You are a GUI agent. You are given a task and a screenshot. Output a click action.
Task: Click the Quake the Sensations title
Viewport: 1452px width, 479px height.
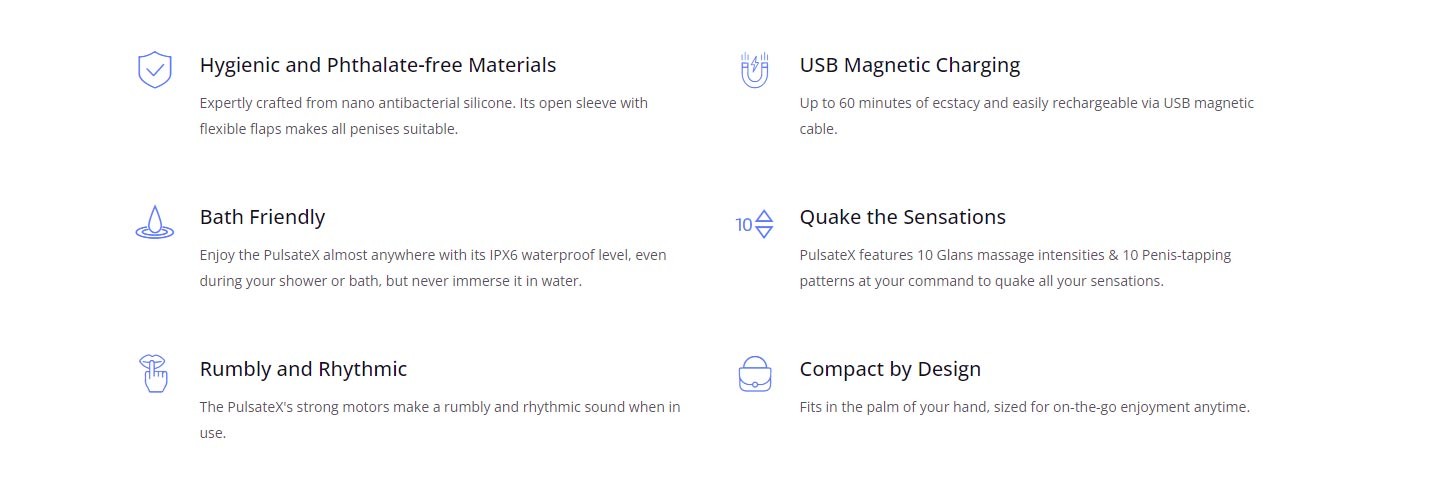tap(903, 217)
